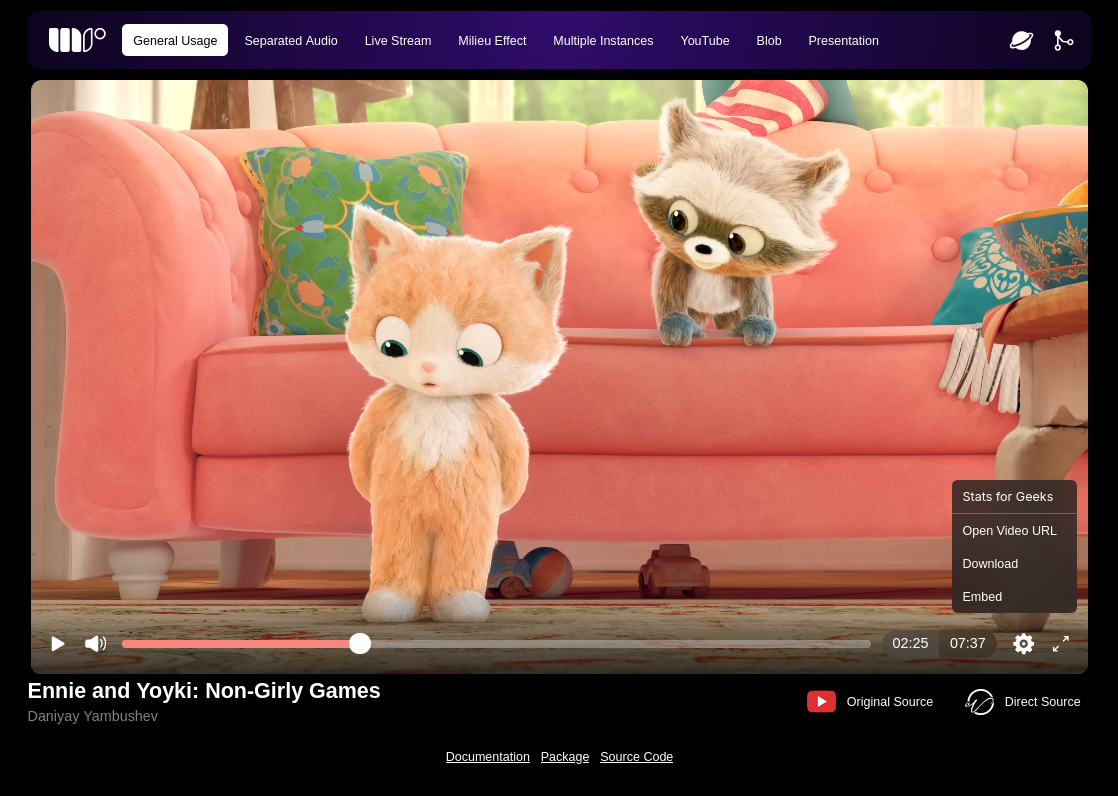Viewport: 1118px width, 796px height.
Task: Click the Vidstack logo in the header
Action: (x=77, y=40)
